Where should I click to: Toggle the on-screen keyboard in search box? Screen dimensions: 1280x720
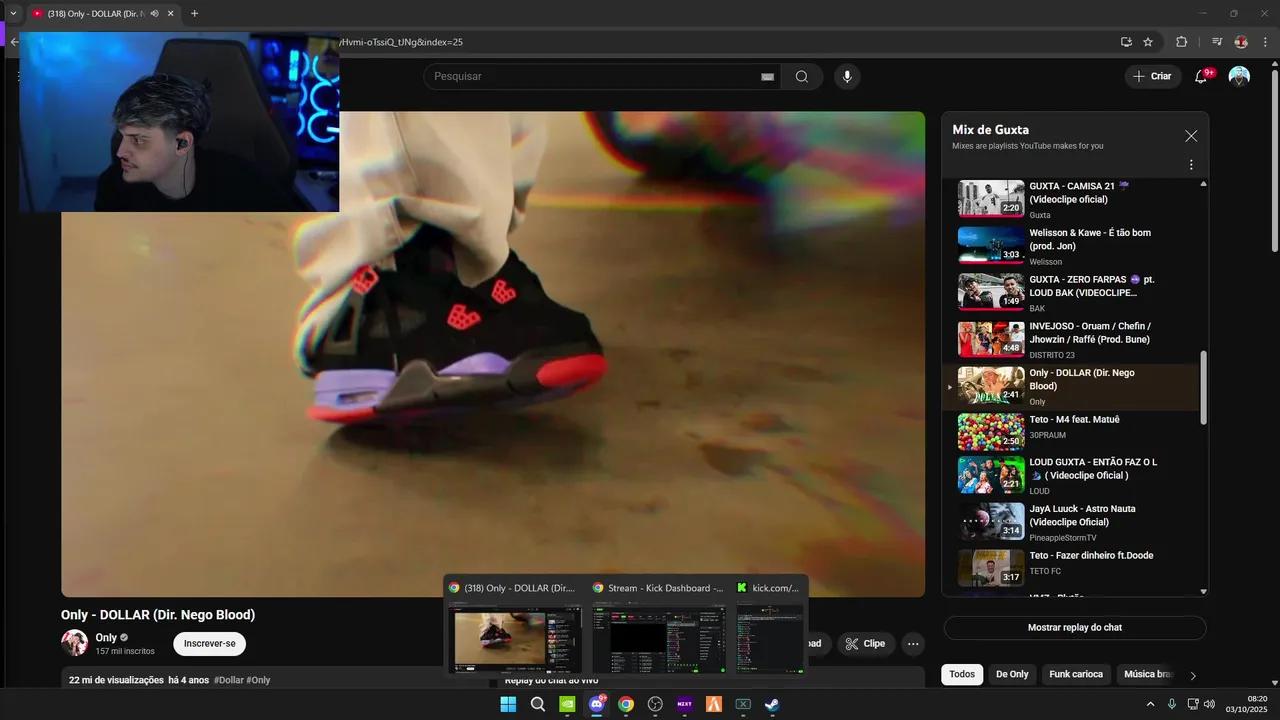(x=767, y=77)
